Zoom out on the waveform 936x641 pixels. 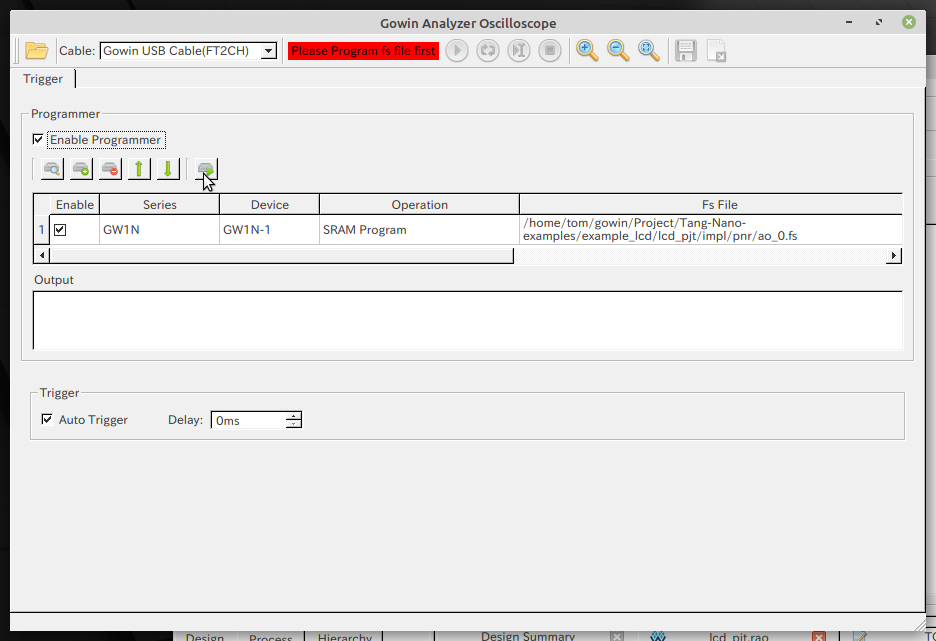point(618,51)
